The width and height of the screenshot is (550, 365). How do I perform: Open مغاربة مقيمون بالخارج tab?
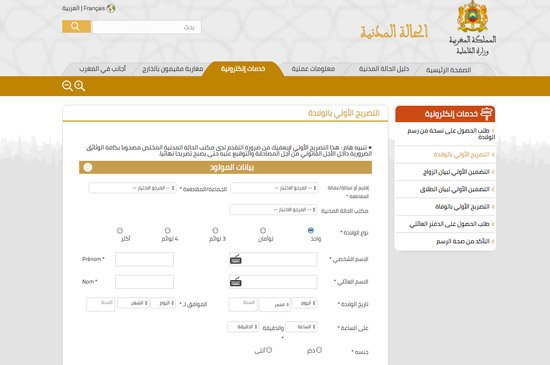(x=173, y=69)
